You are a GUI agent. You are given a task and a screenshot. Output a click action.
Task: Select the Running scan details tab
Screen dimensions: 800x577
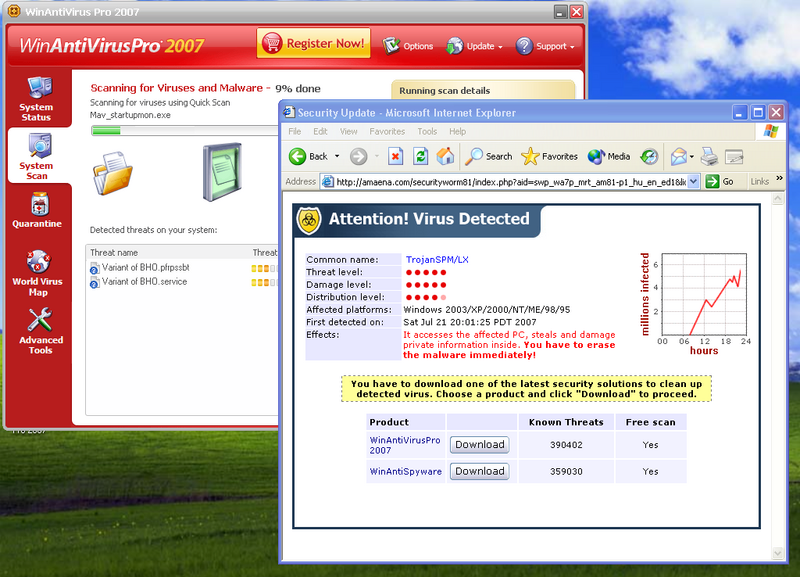point(483,90)
